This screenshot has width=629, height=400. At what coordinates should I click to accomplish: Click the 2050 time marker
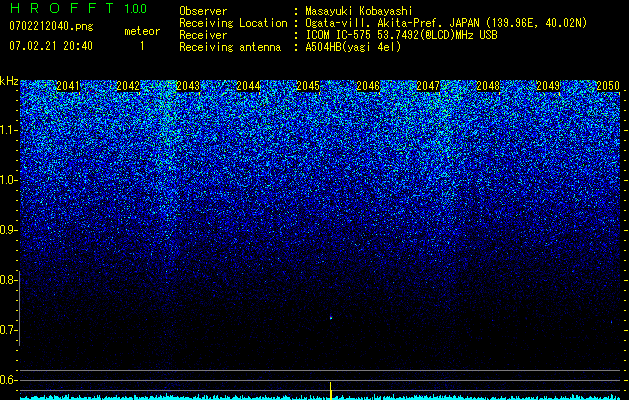coord(608,86)
